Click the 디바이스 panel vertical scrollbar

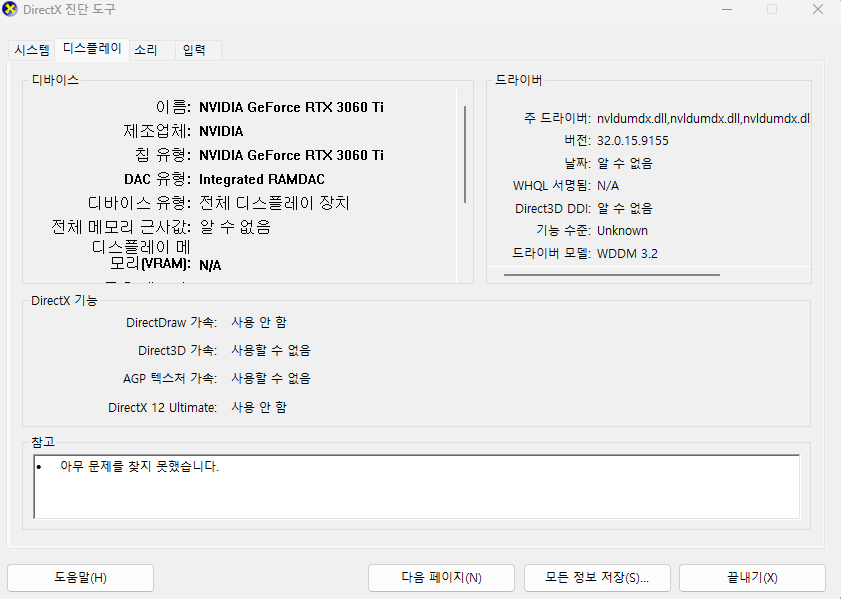[x=465, y=155]
